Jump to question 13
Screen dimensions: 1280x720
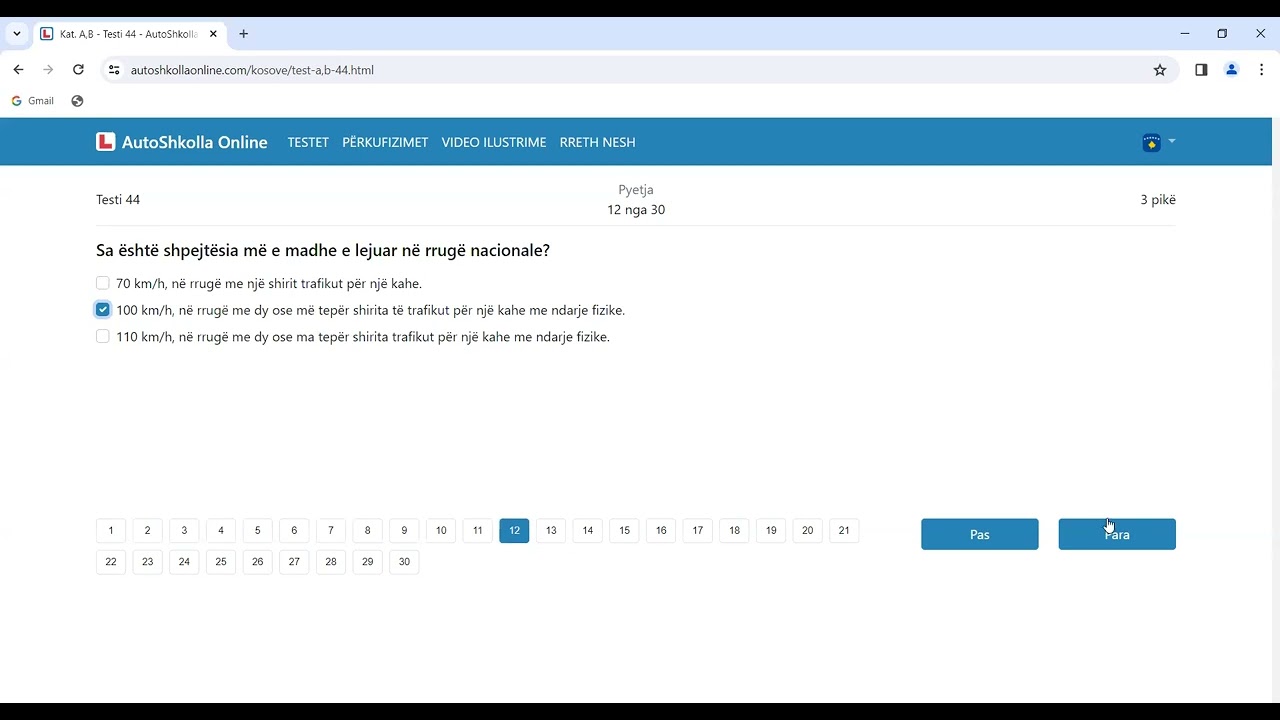(551, 530)
